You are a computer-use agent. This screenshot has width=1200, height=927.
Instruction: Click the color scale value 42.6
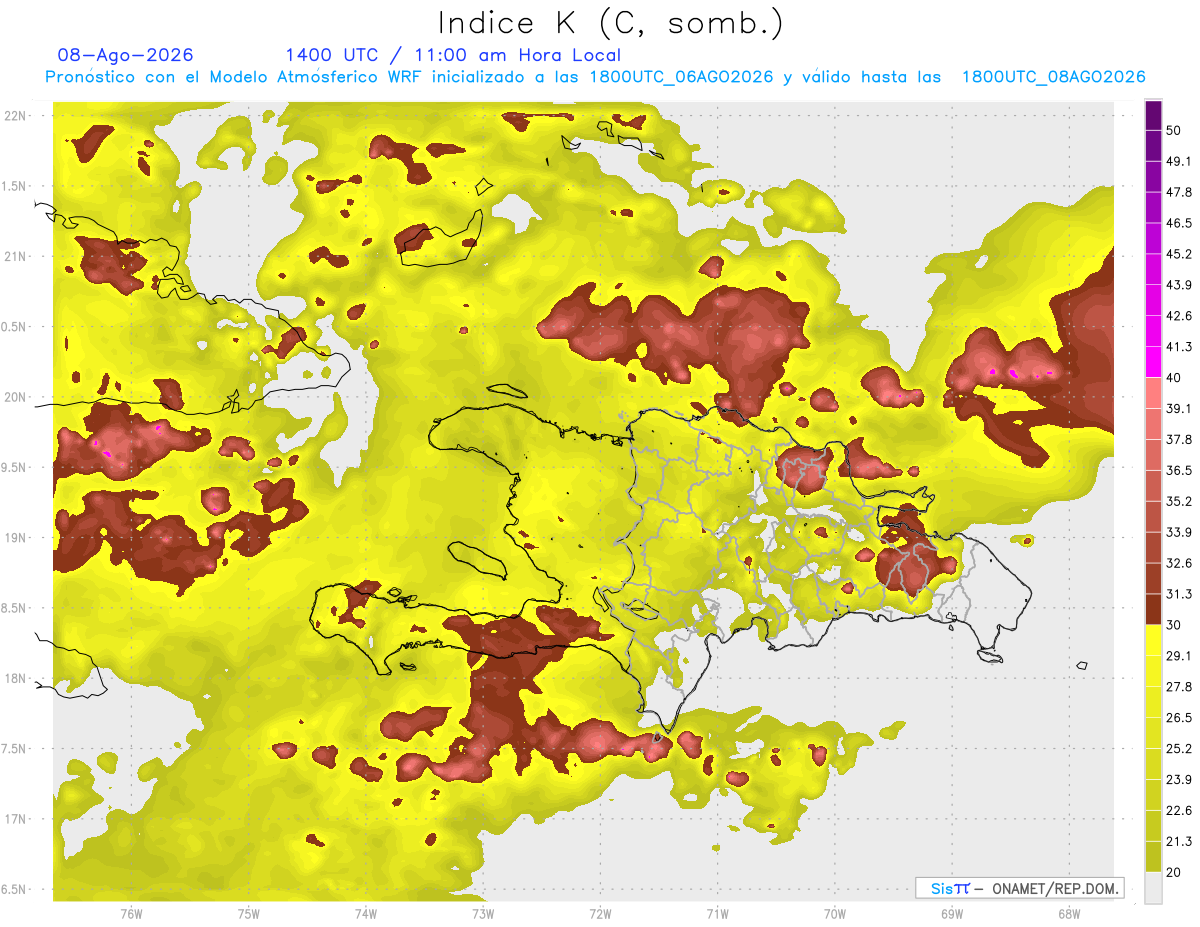tap(1179, 316)
